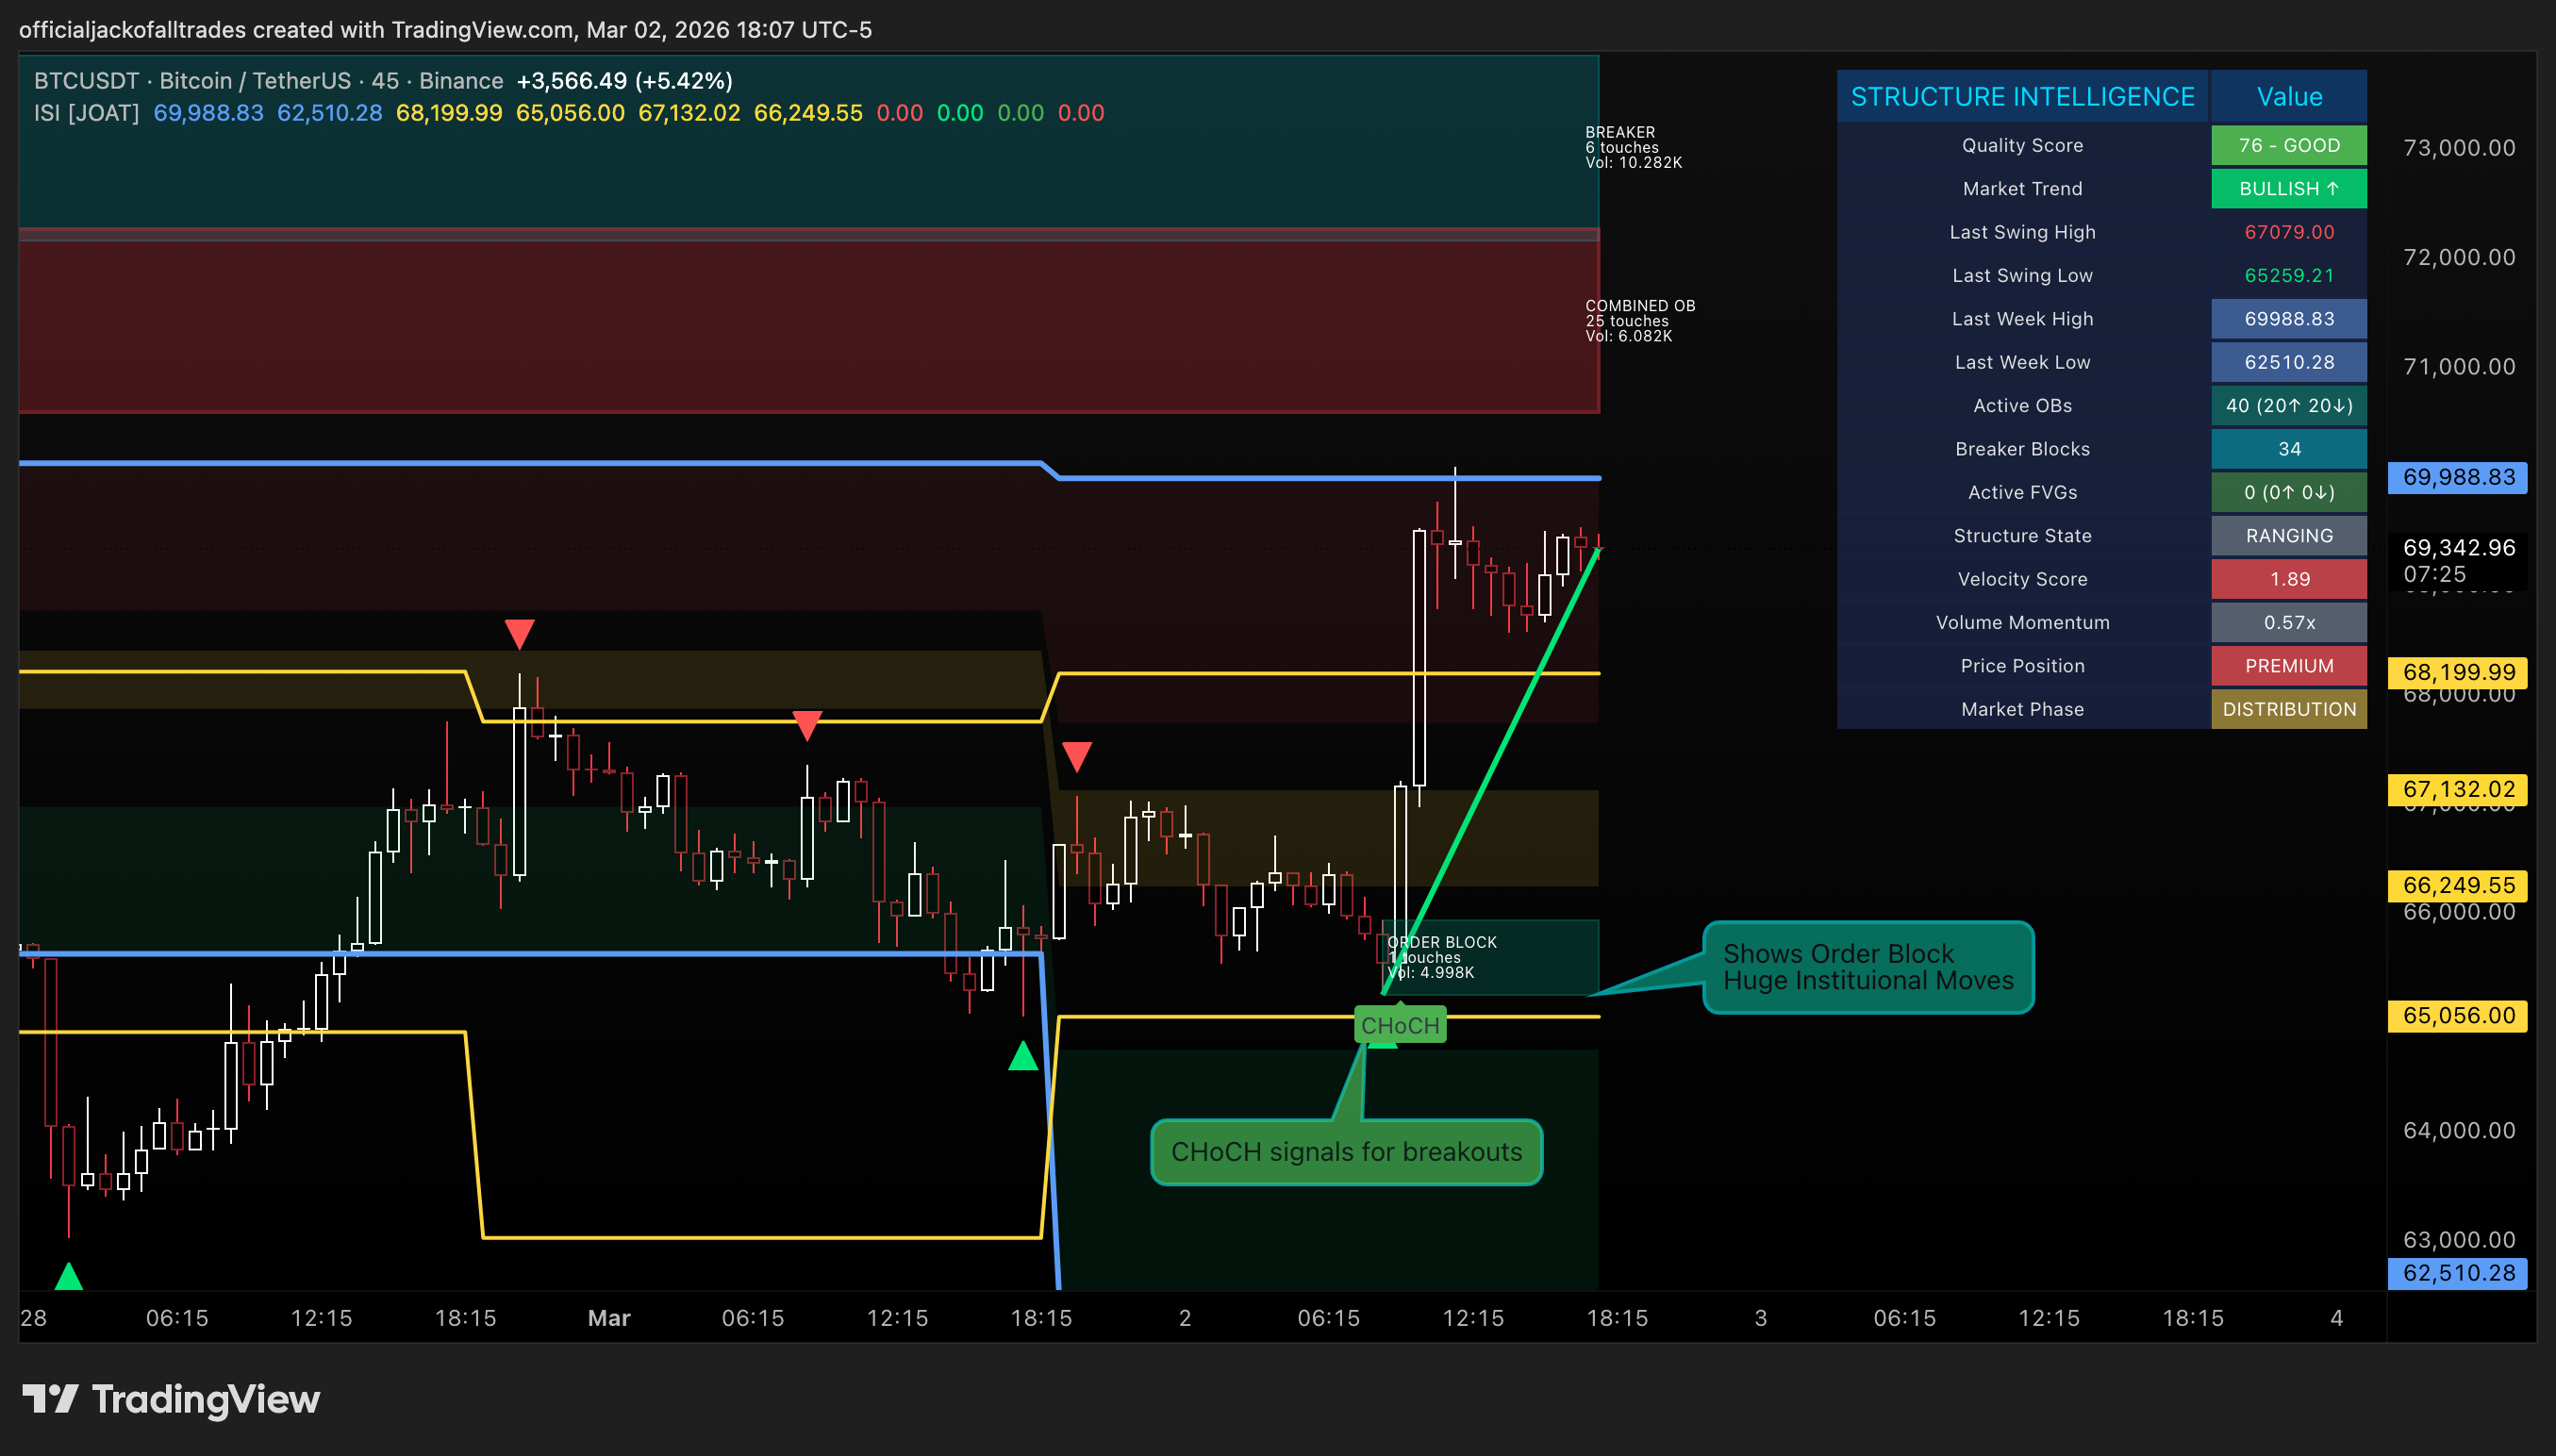The image size is (2556, 1456).
Task: Click the STRUCTURE INTELLIGENCE table header
Action: [x=2022, y=96]
